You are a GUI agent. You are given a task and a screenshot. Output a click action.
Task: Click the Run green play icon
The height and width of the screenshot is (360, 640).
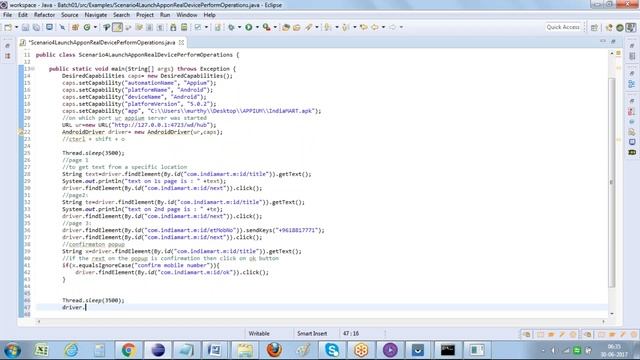pyautogui.click(x=249, y=27)
